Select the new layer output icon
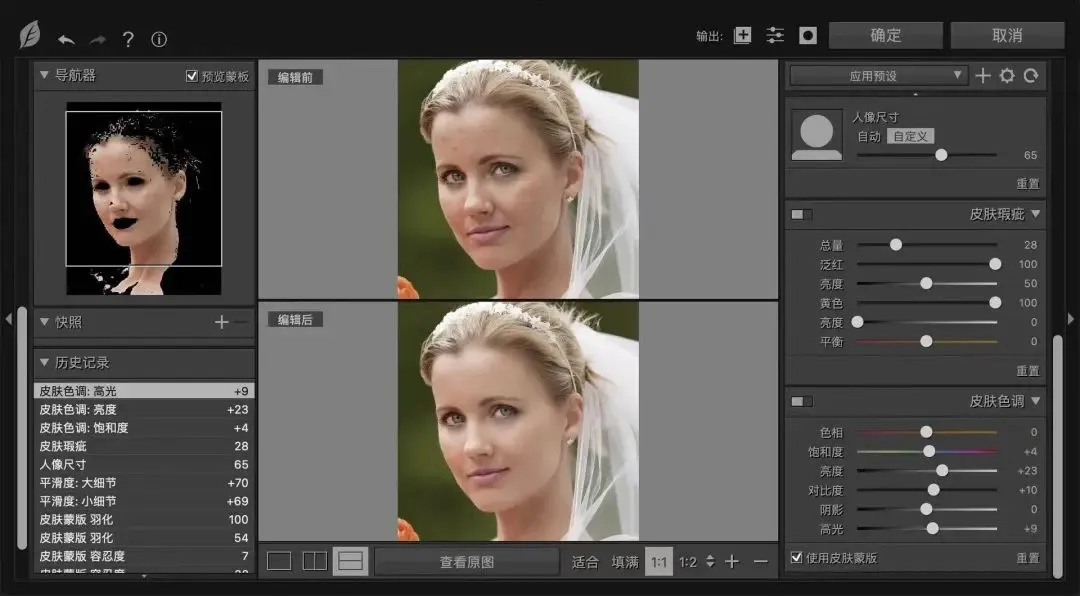 coord(742,36)
